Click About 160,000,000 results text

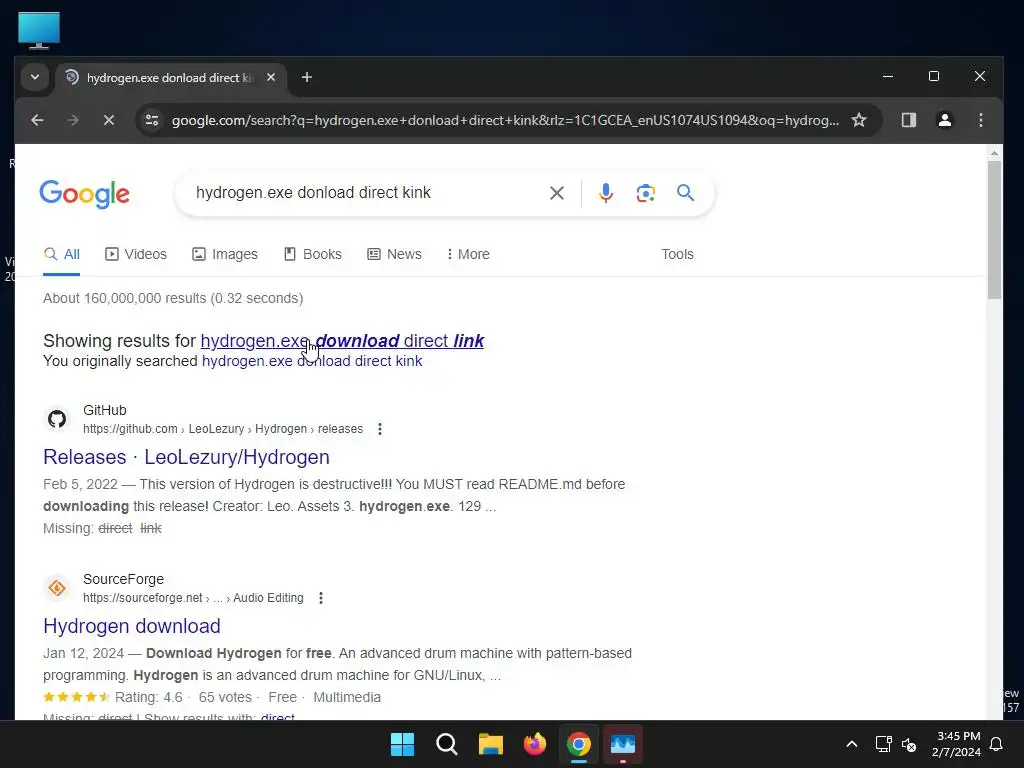click(173, 298)
